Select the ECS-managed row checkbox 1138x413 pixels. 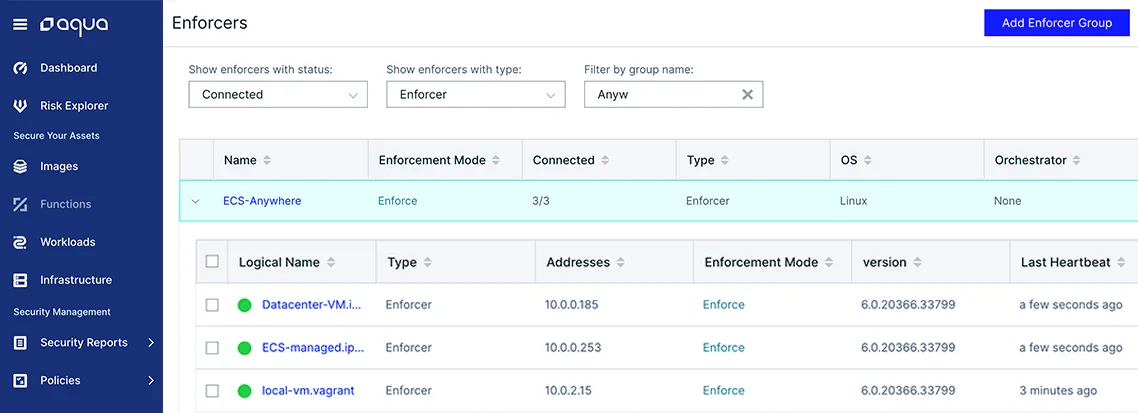click(x=212, y=348)
